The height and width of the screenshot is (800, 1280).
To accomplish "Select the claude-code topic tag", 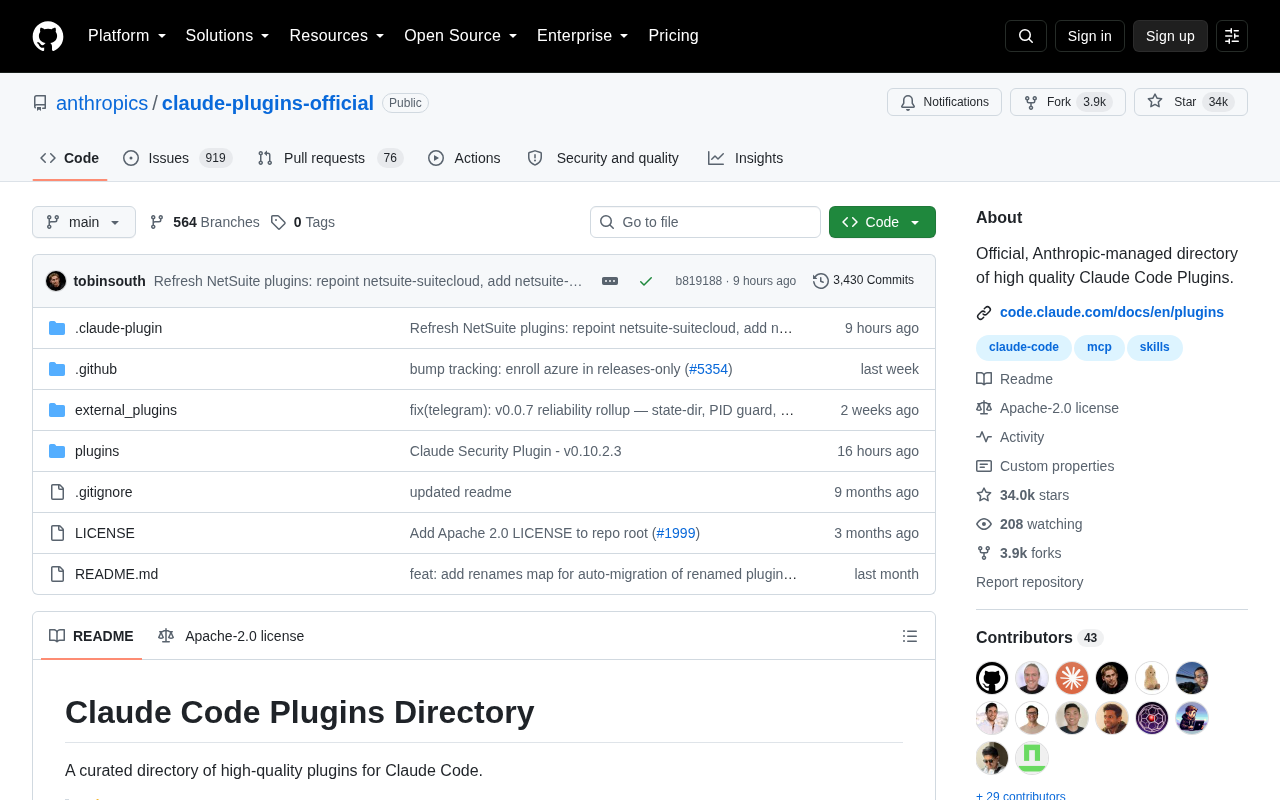I will coord(1024,347).
